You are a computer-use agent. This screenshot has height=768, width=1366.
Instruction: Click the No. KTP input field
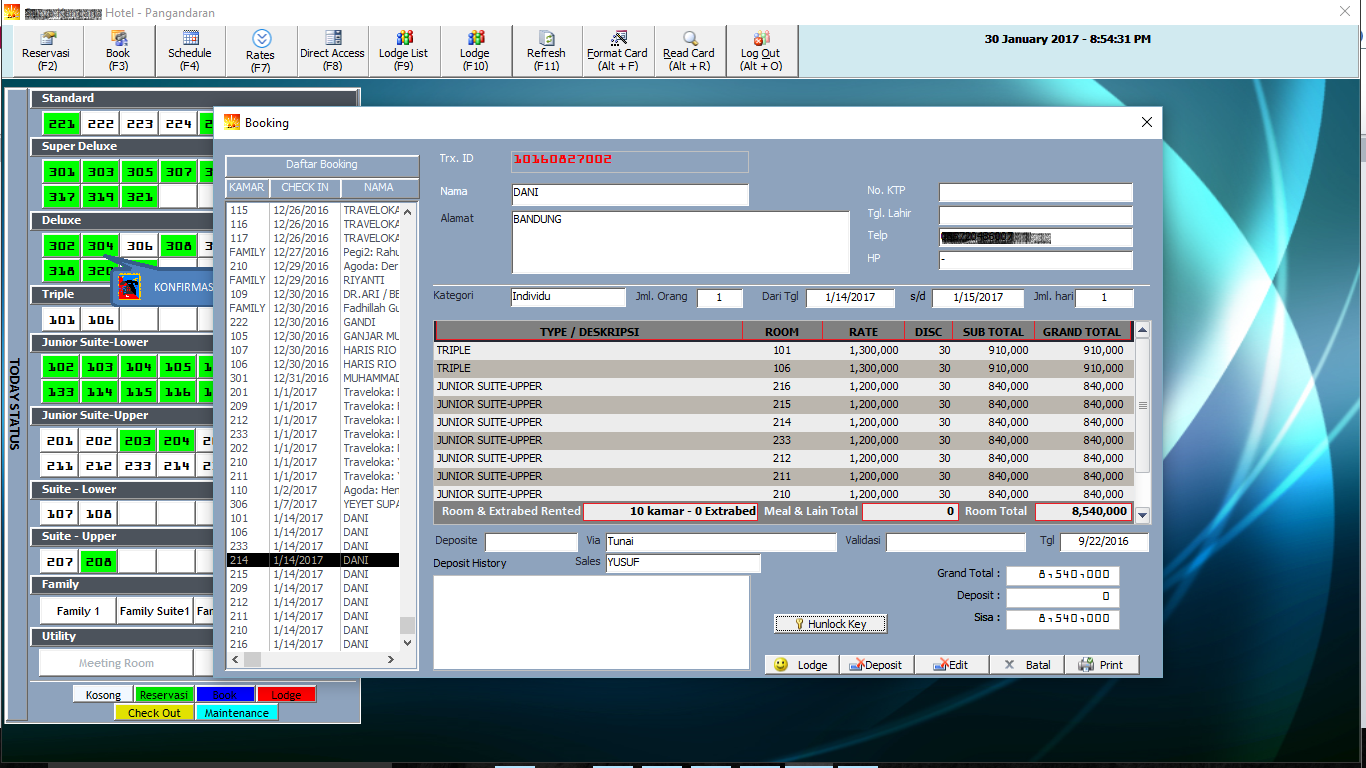1035,192
